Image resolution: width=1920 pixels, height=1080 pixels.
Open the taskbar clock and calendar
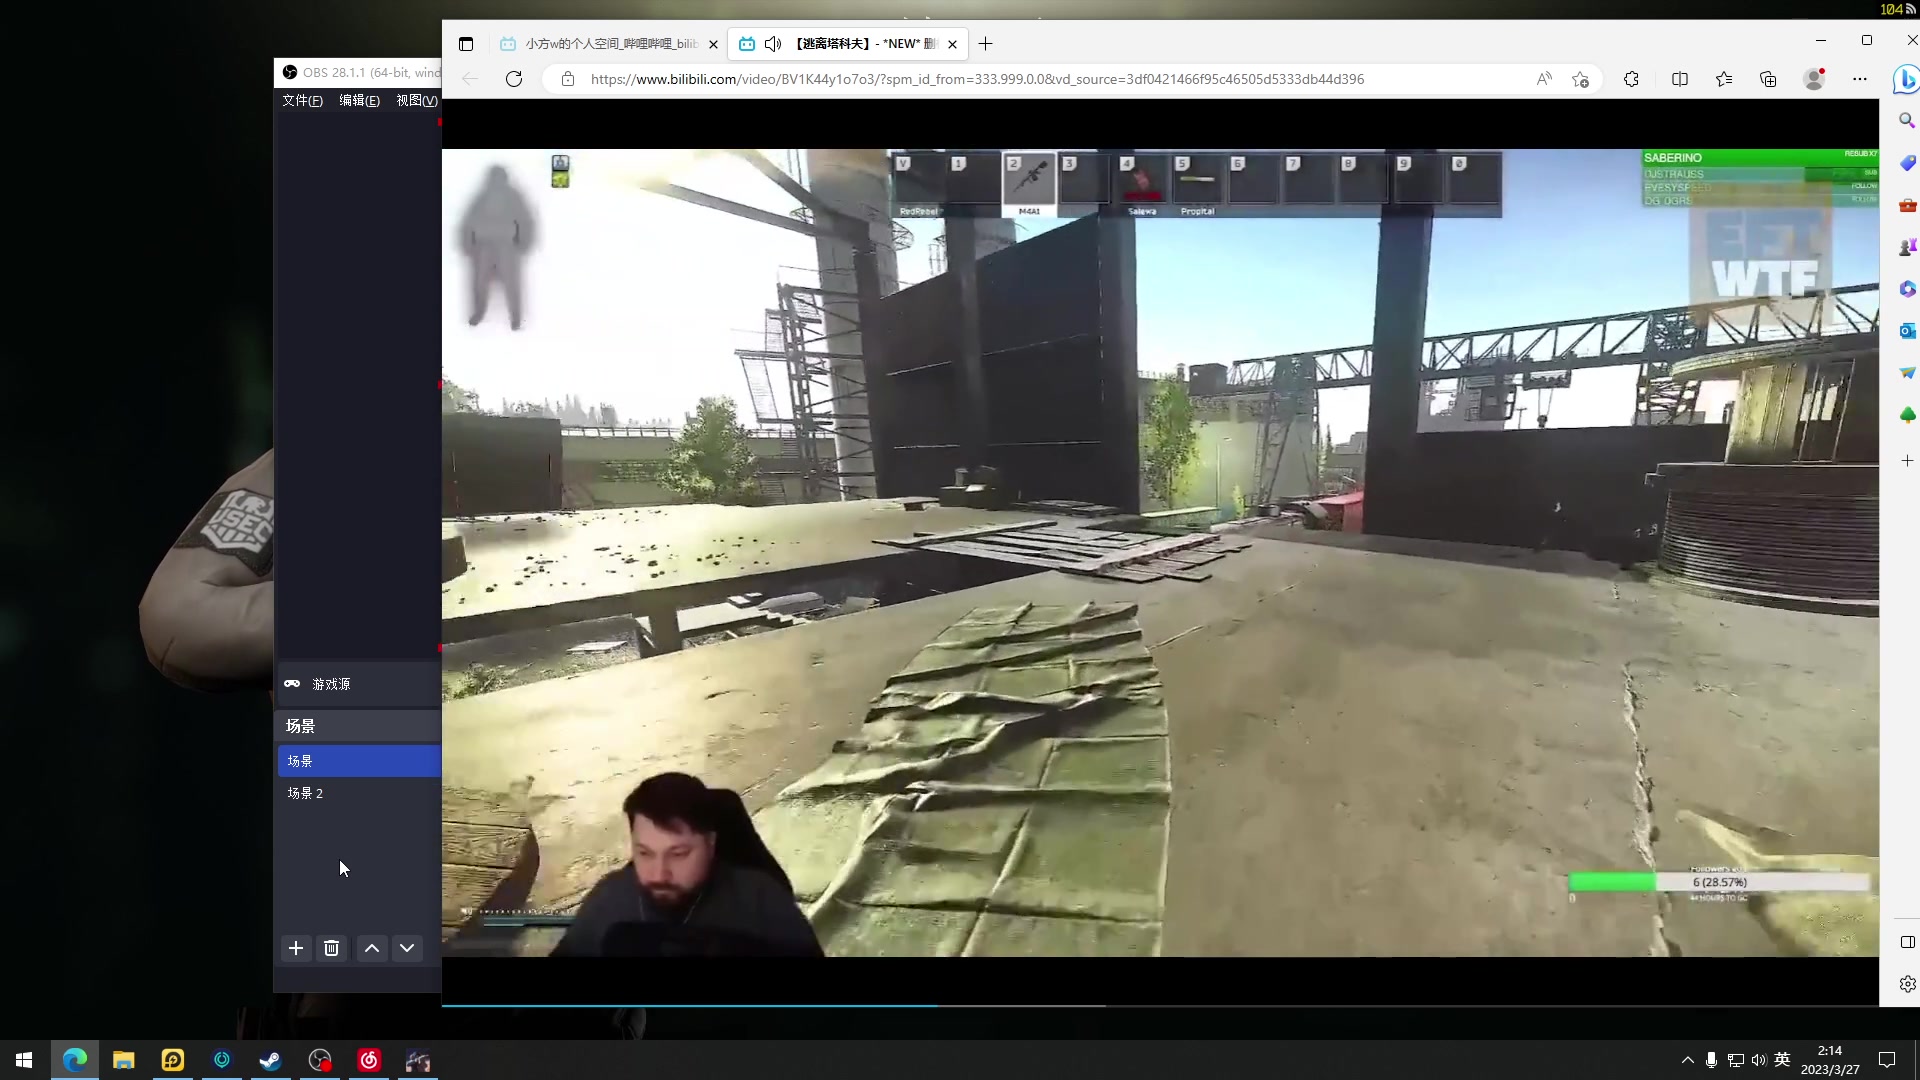tap(1830, 1060)
